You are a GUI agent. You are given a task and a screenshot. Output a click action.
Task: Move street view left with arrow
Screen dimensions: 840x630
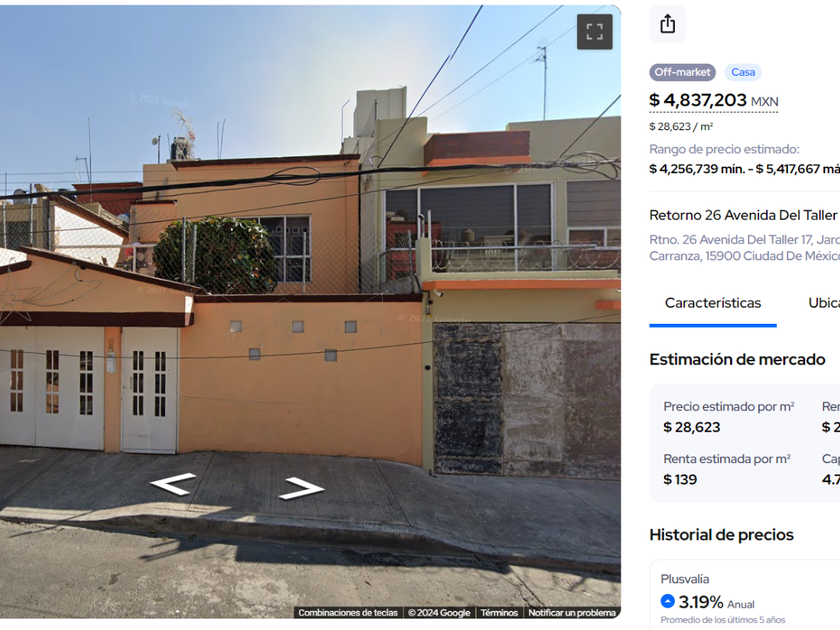pyautogui.click(x=172, y=484)
